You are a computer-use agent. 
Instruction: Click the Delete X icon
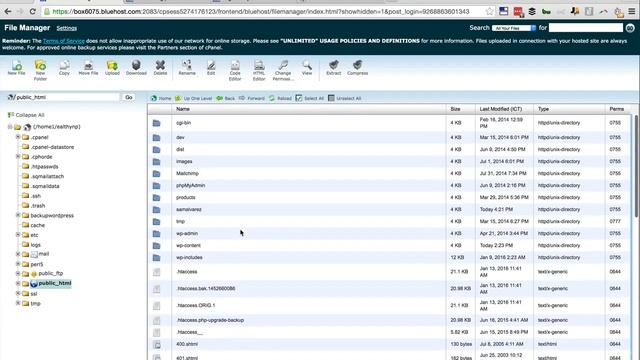(x=160, y=68)
